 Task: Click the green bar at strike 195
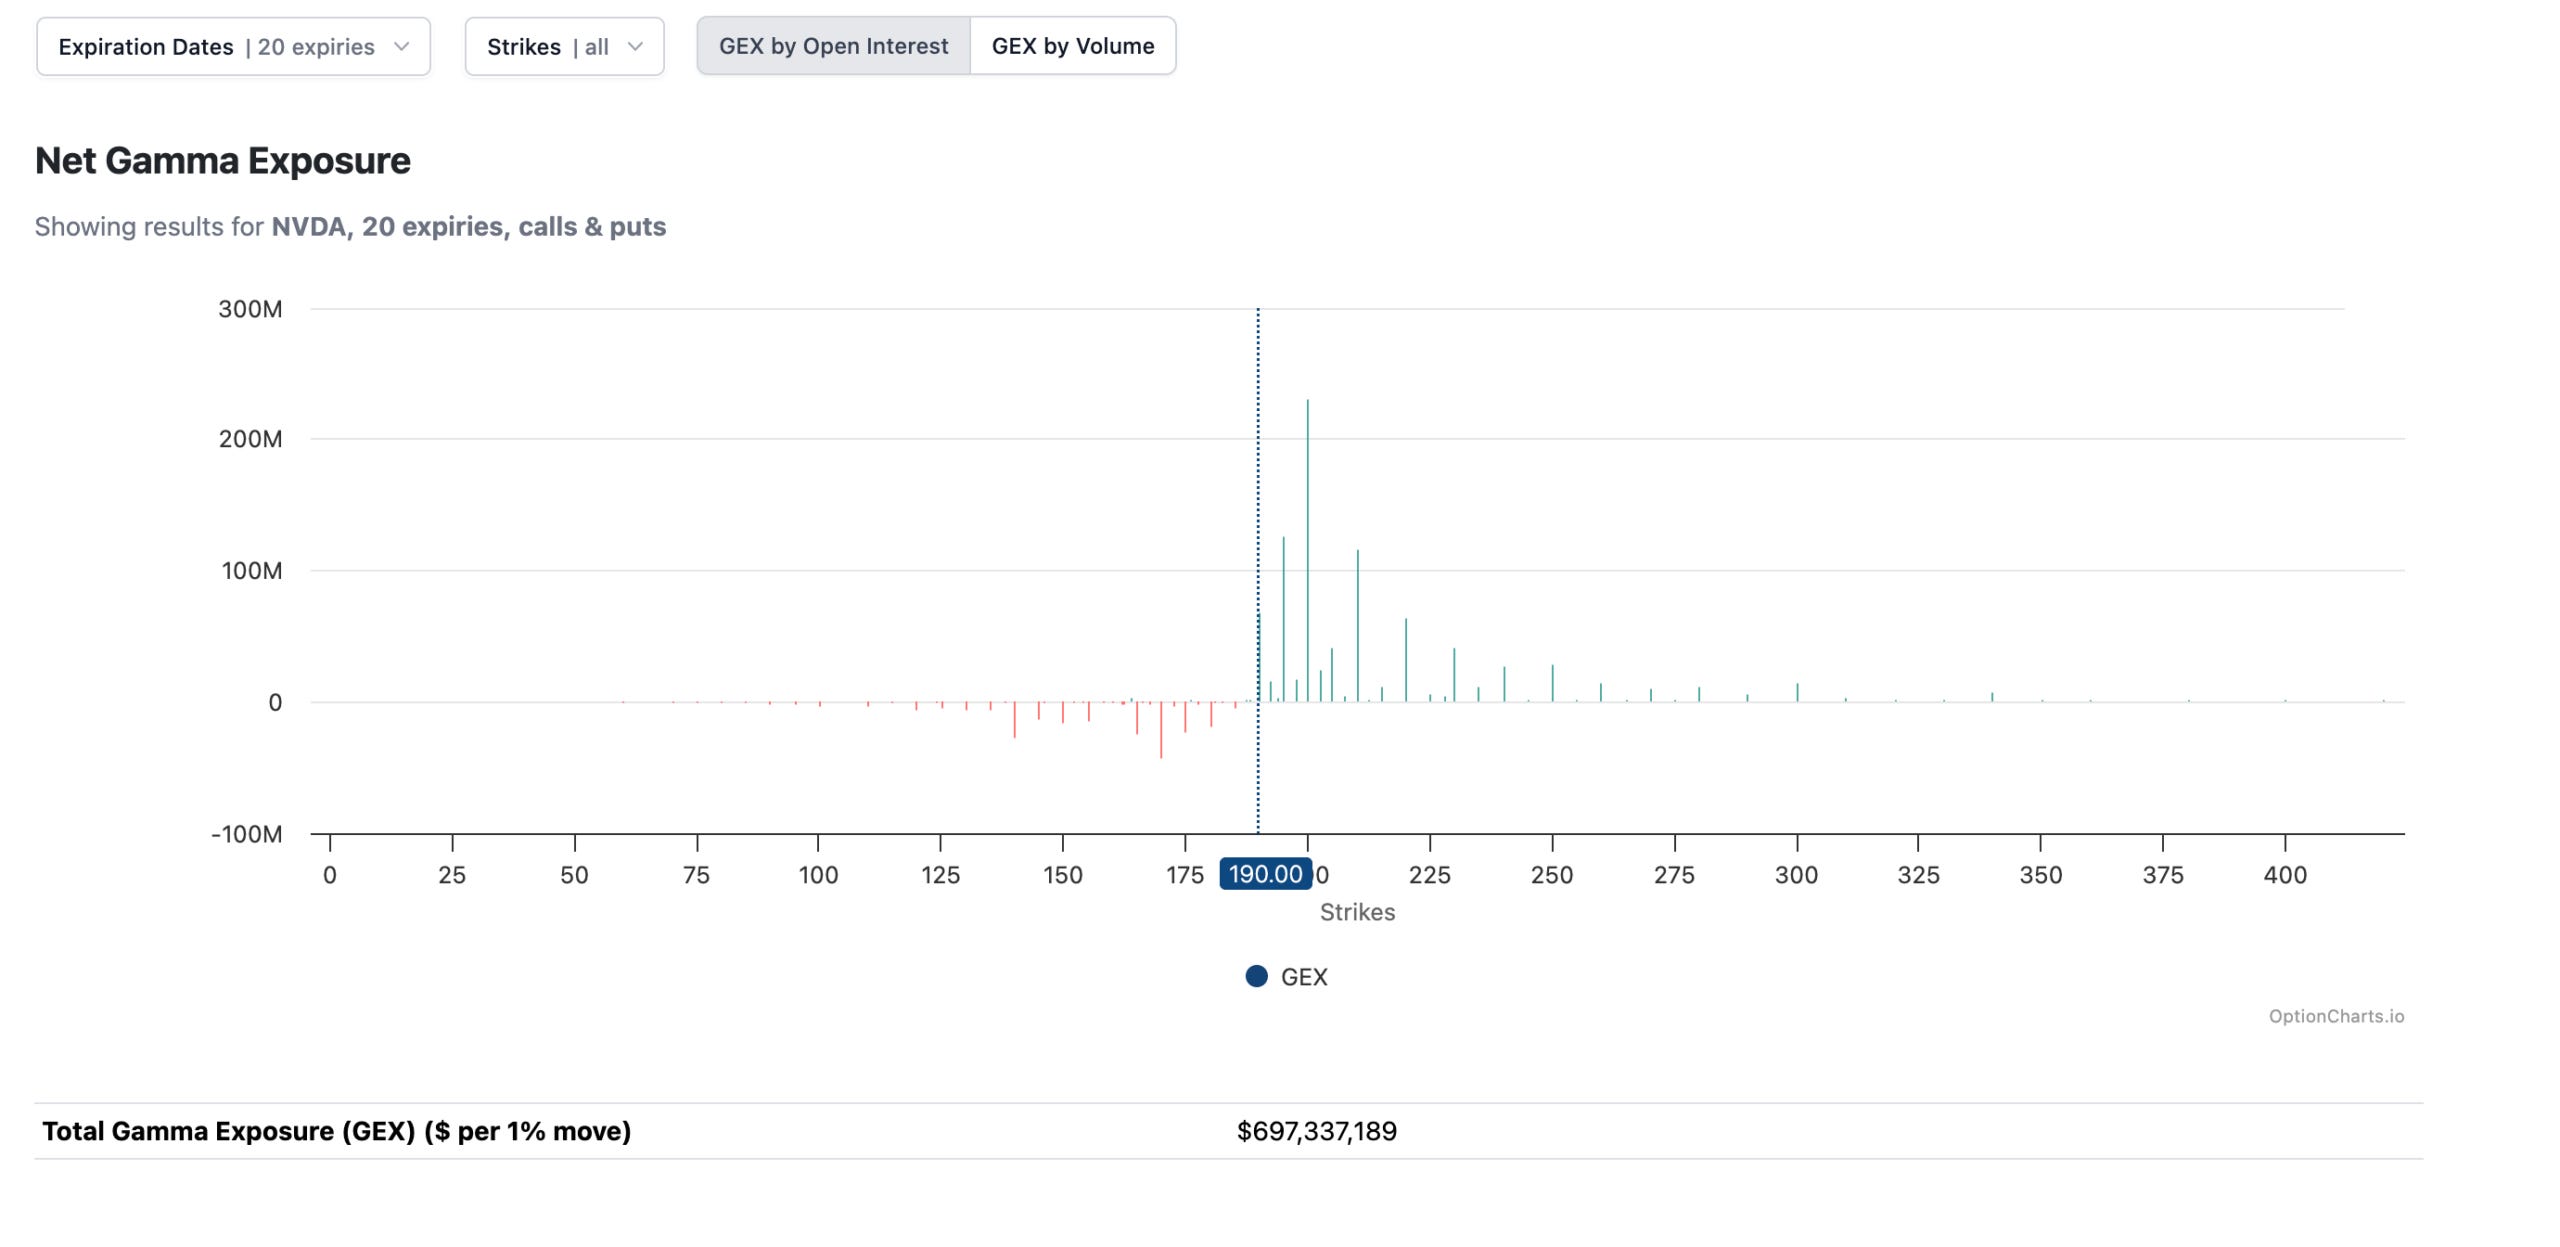point(1283,620)
